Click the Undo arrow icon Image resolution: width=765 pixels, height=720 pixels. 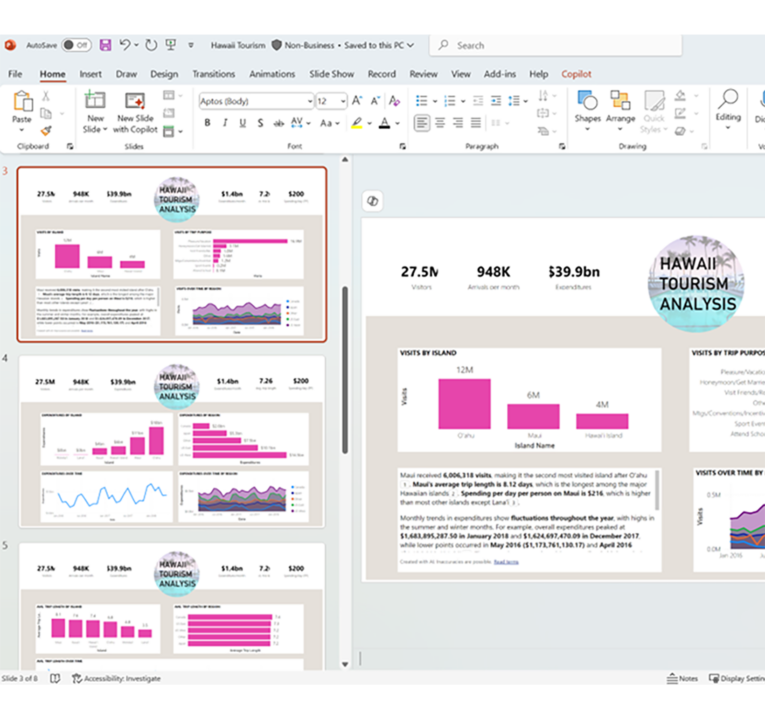[x=125, y=45]
